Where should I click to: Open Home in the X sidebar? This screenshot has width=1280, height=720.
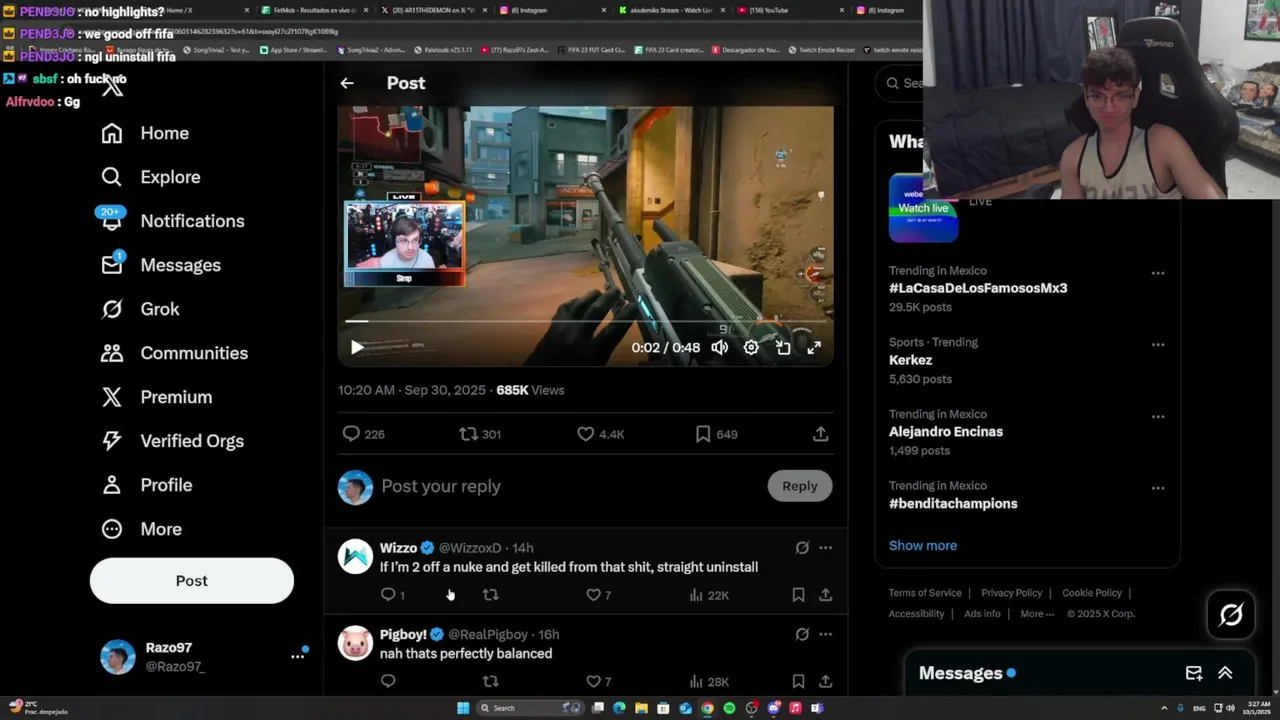(145, 133)
